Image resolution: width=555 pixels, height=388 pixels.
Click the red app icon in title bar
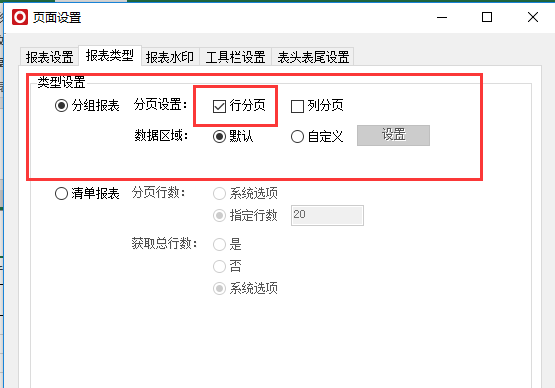(20, 17)
